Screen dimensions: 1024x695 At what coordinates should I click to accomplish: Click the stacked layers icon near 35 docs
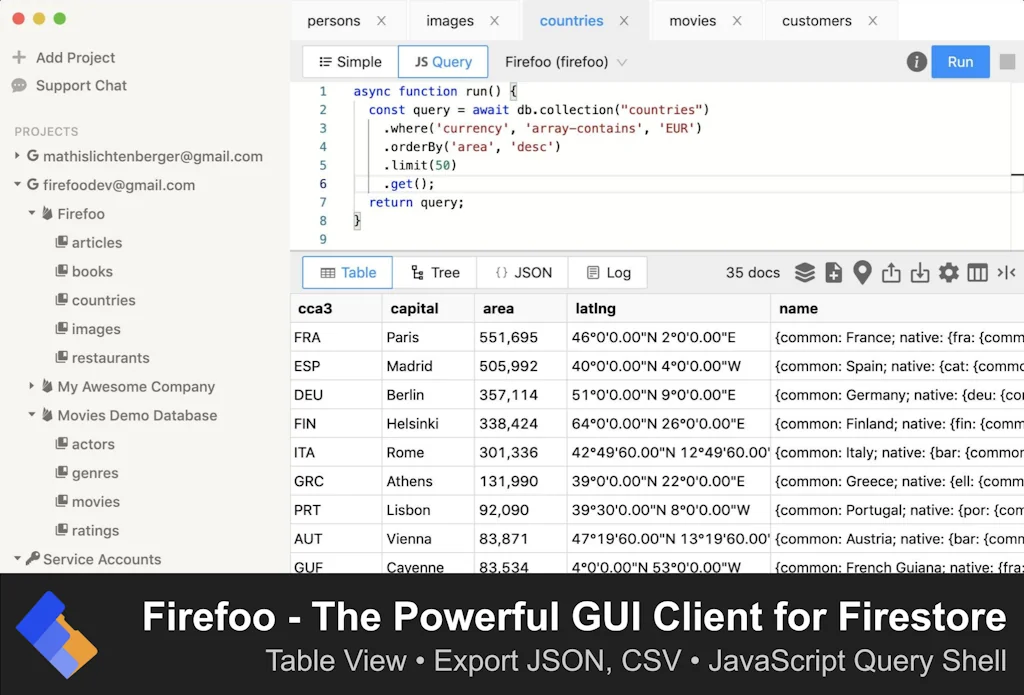pyautogui.click(x=805, y=272)
